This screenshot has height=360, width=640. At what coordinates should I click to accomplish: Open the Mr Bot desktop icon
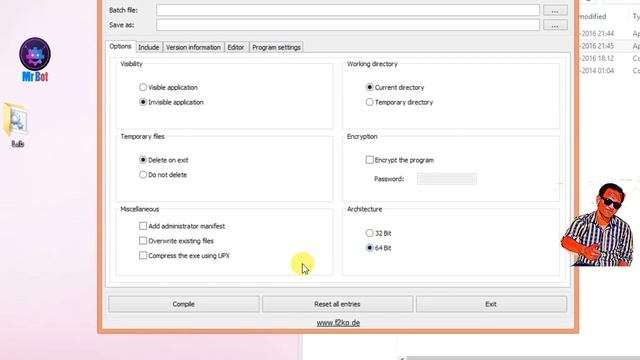35,60
